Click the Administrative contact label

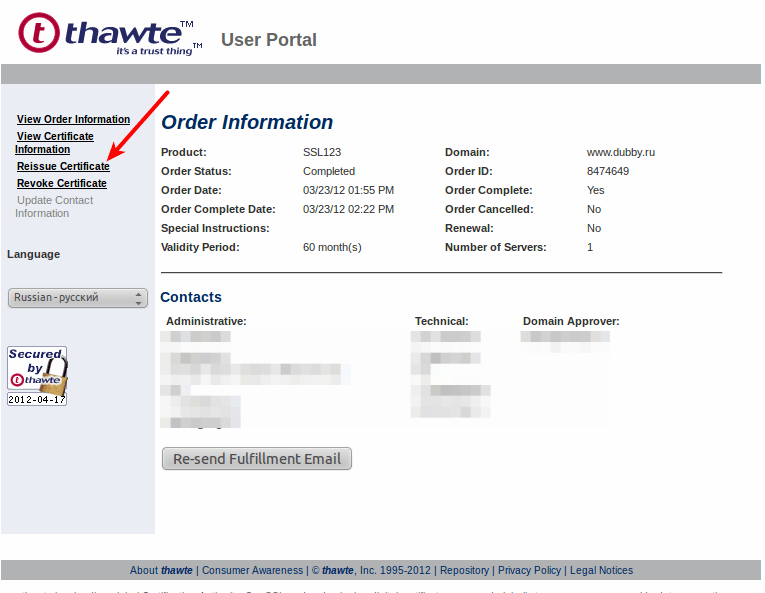(206, 321)
